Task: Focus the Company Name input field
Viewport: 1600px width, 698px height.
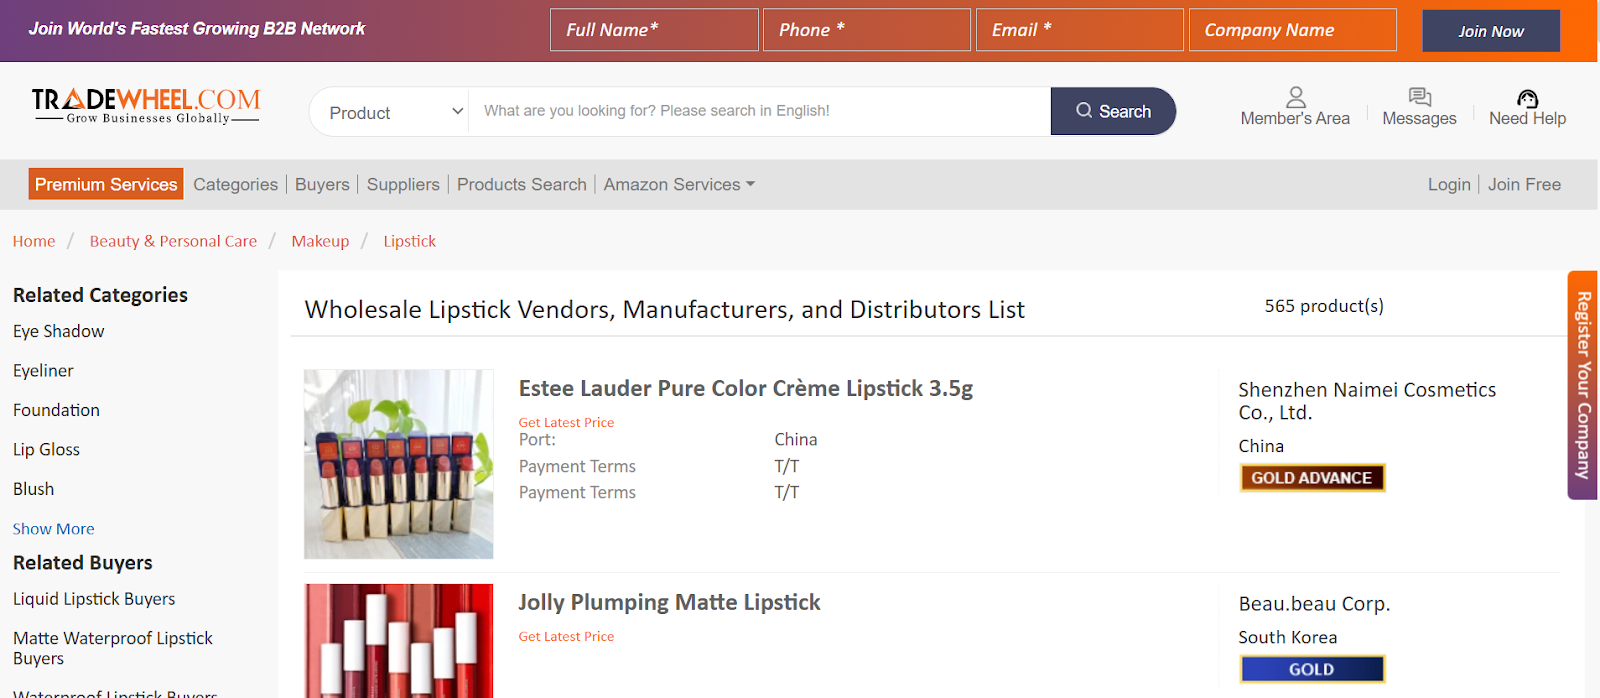Action: pyautogui.click(x=1293, y=30)
